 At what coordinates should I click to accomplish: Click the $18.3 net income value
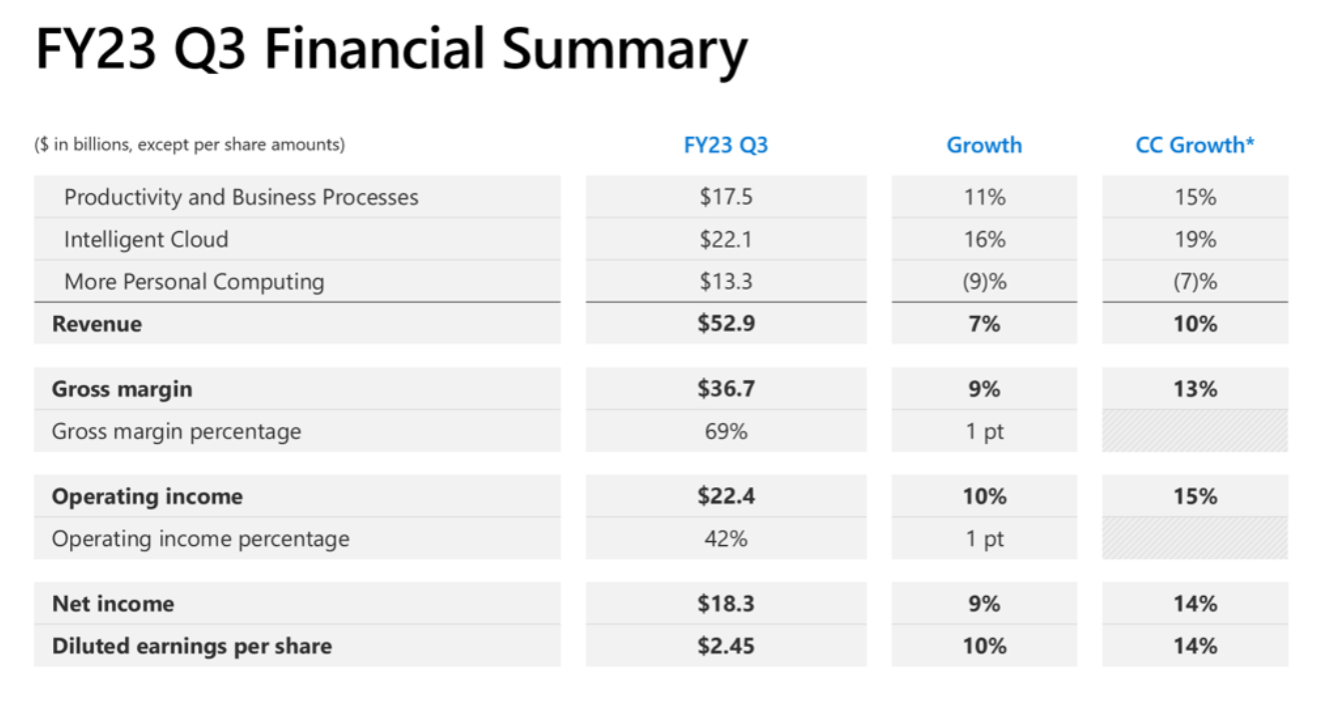click(725, 604)
